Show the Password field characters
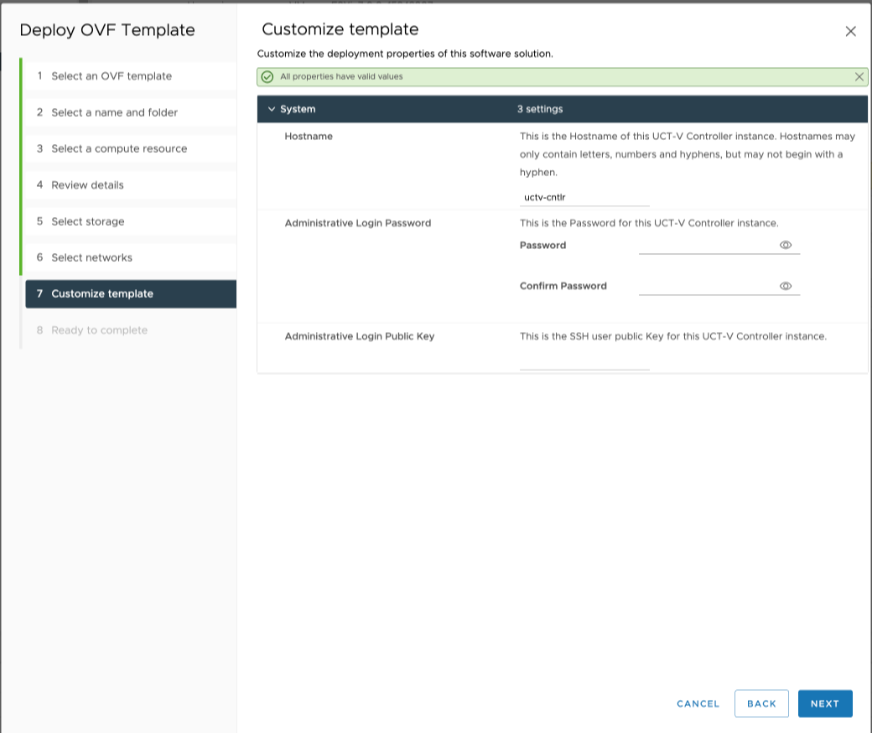The image size is (872, 733). point(785,245)
